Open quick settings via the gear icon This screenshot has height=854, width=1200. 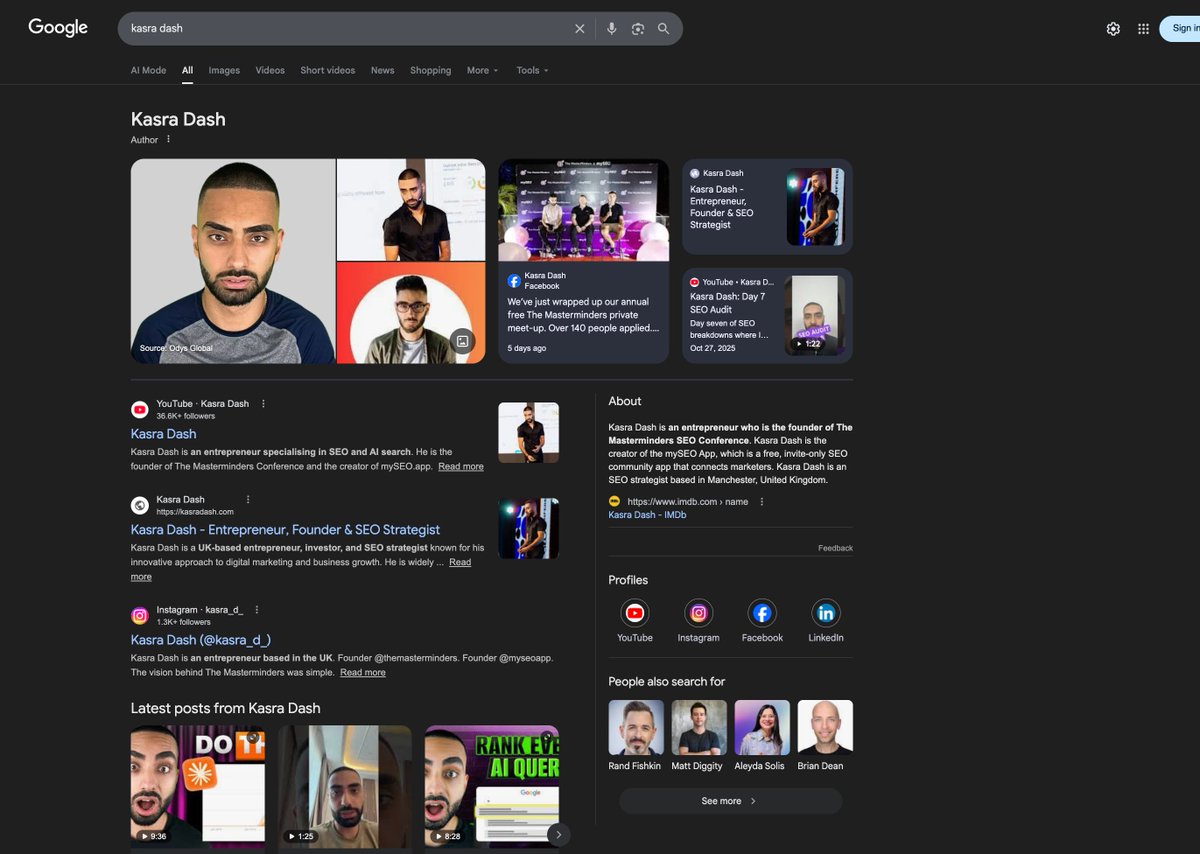point(1113,28)
